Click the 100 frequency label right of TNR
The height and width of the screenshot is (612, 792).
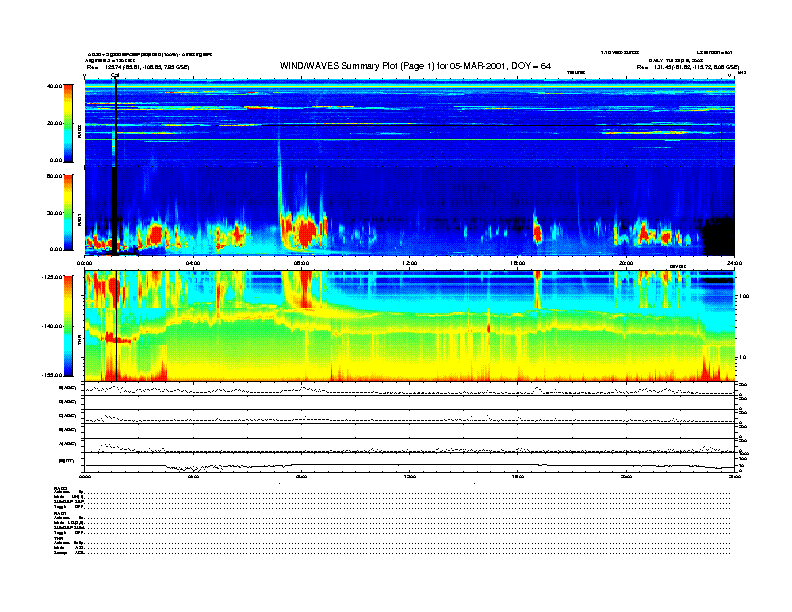744,296
